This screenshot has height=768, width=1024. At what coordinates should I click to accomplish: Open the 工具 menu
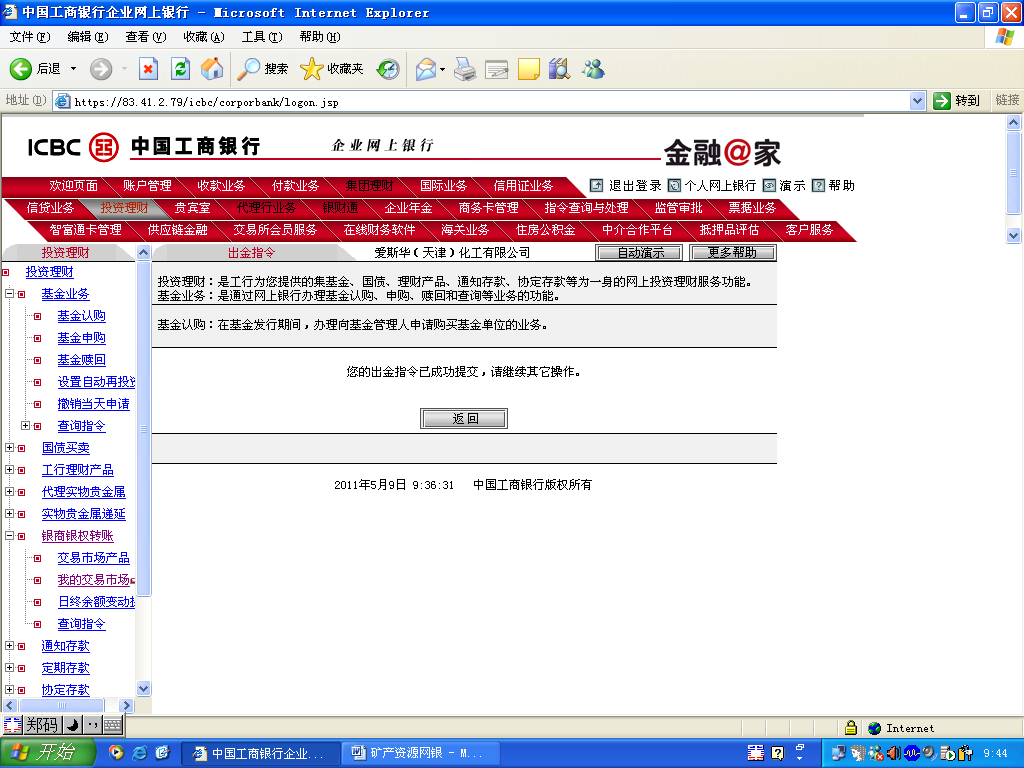click(x=262, y=37)
